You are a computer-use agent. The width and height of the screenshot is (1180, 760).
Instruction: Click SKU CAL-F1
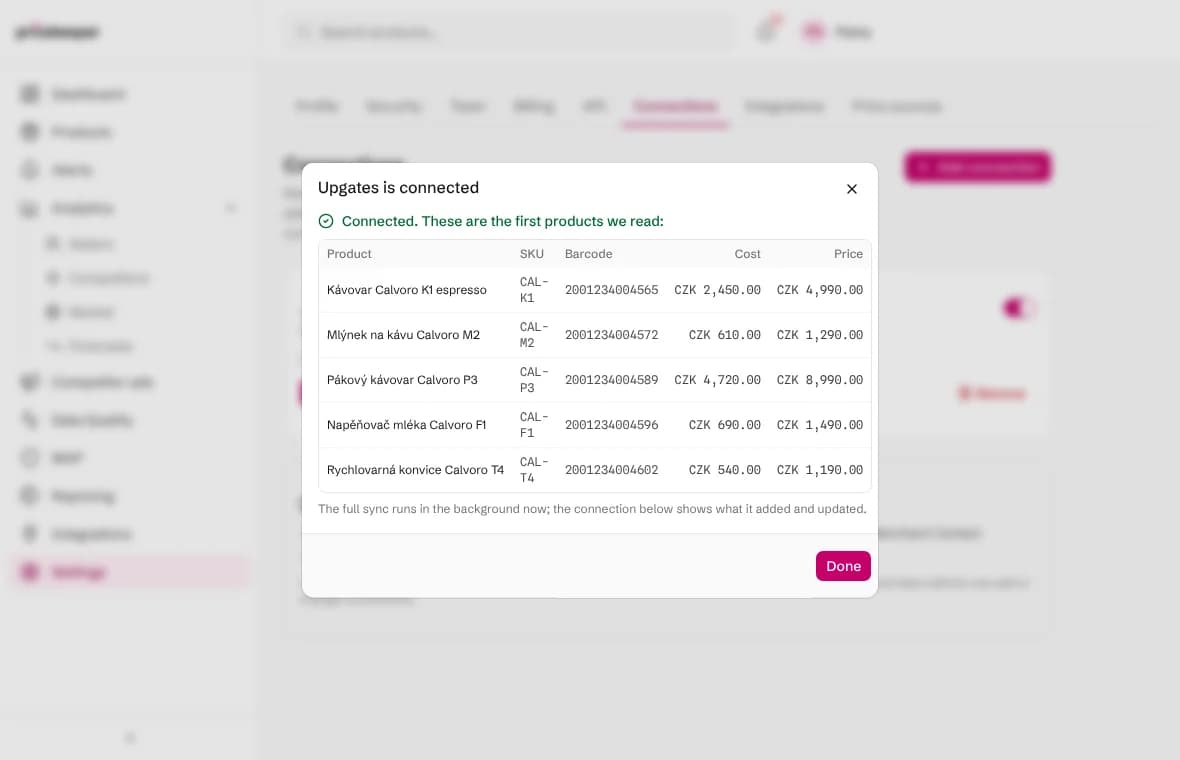point(534,424)
